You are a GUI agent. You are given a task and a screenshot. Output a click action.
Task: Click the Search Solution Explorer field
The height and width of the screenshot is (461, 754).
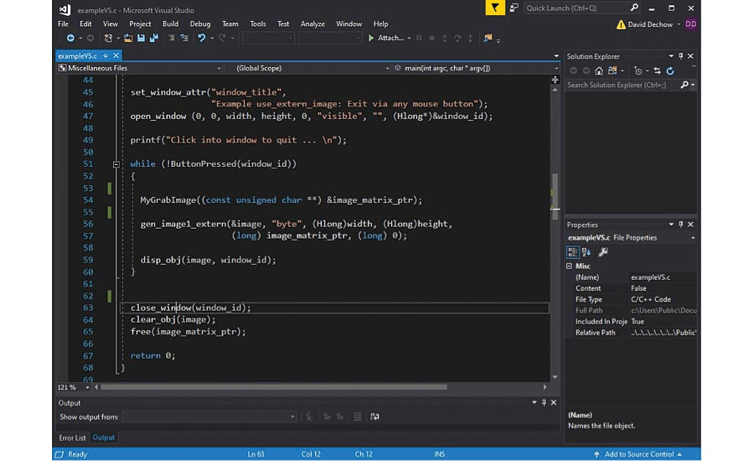pyautogui.click(x=623, y=85)
